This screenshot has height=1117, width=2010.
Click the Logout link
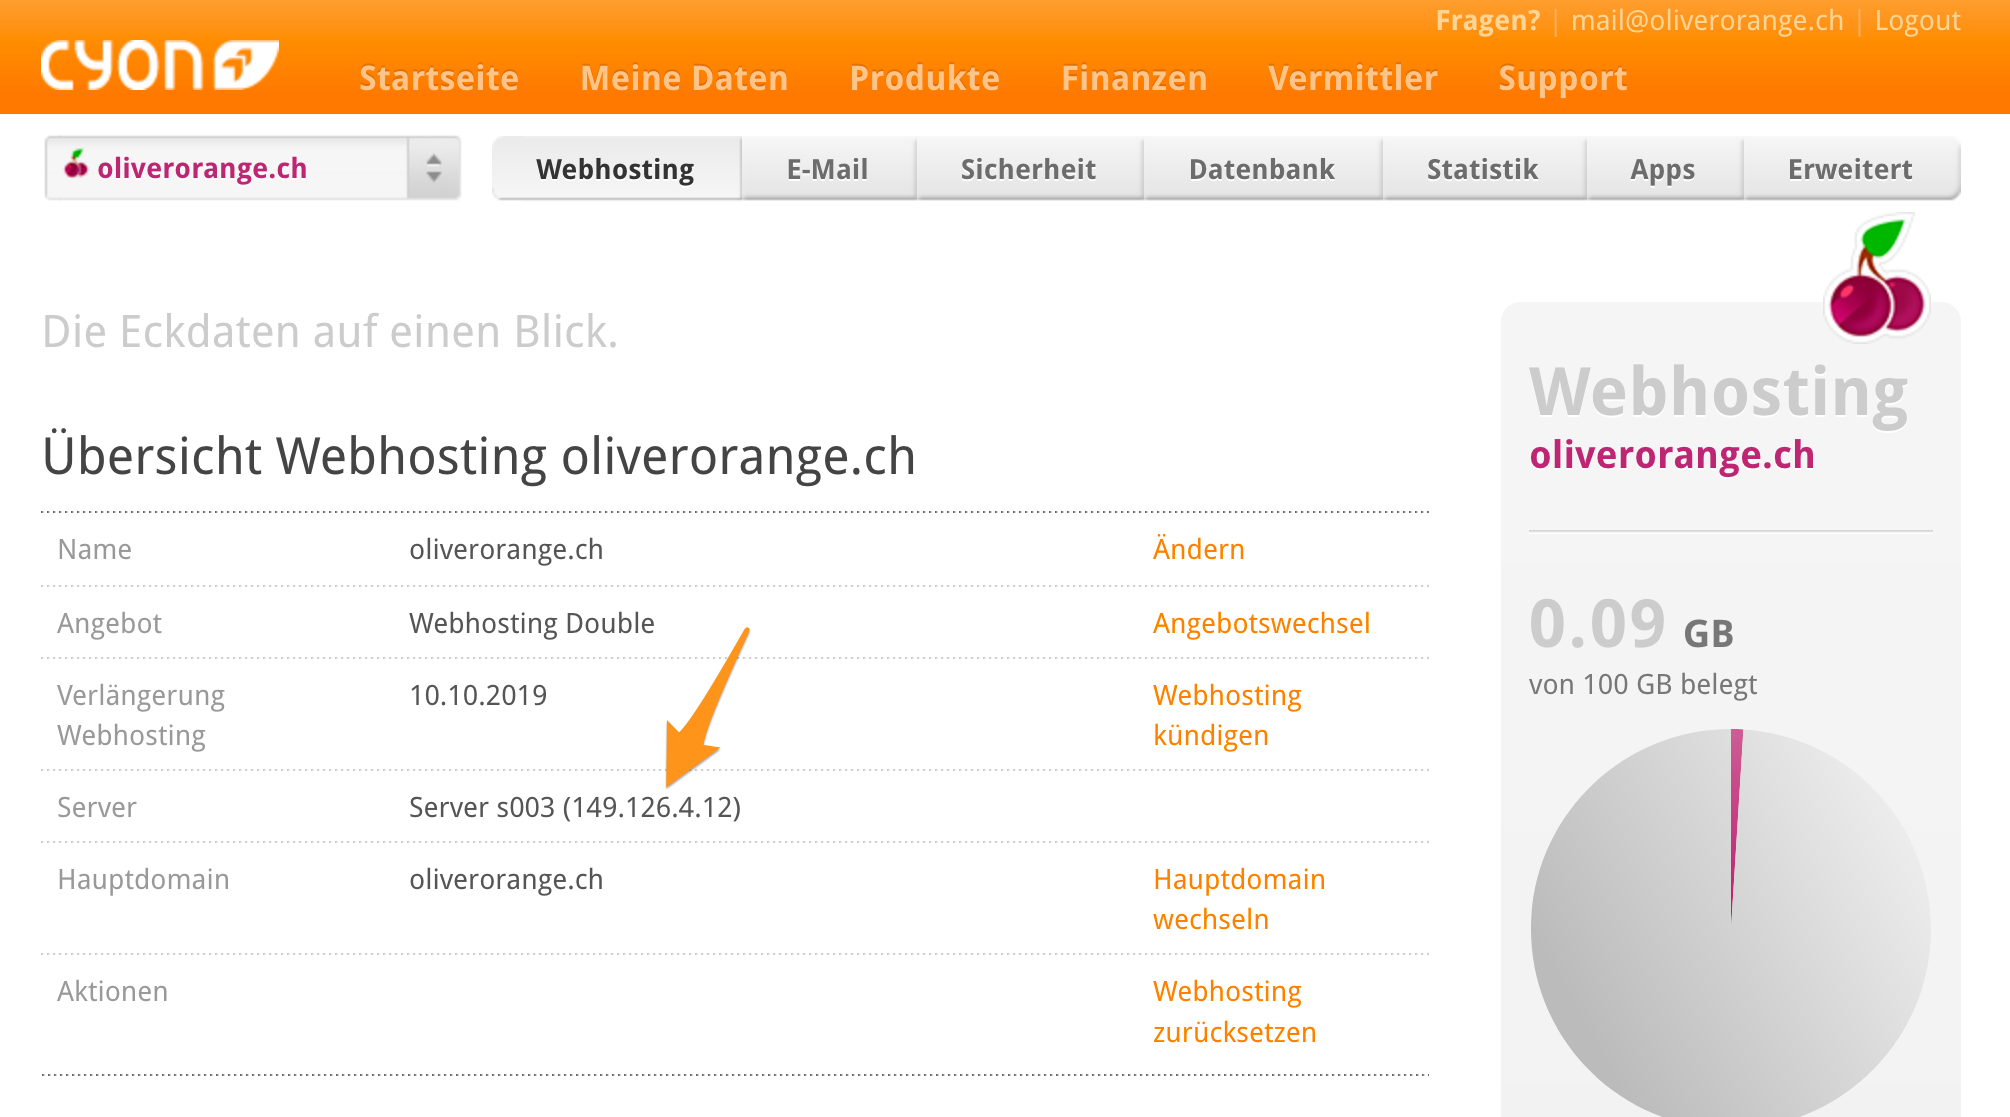[x=1917, y=21]
